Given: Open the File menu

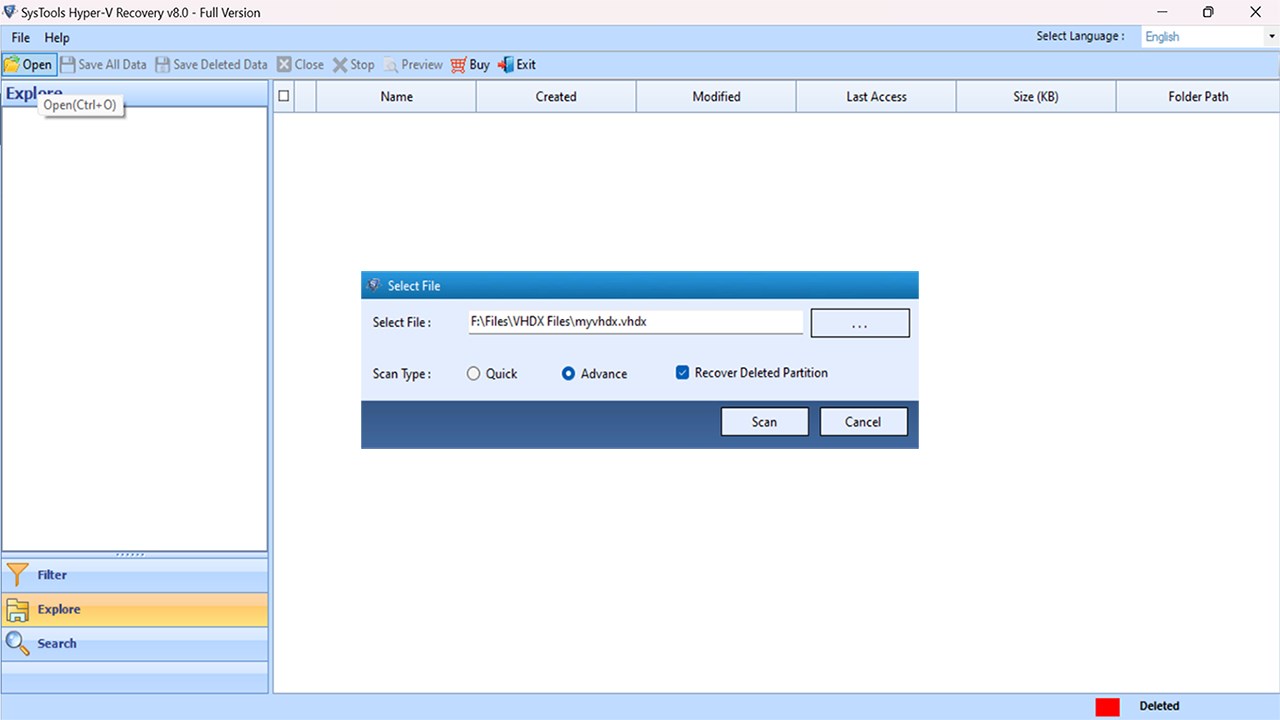Looking at the screenshot, I should 21,37.
